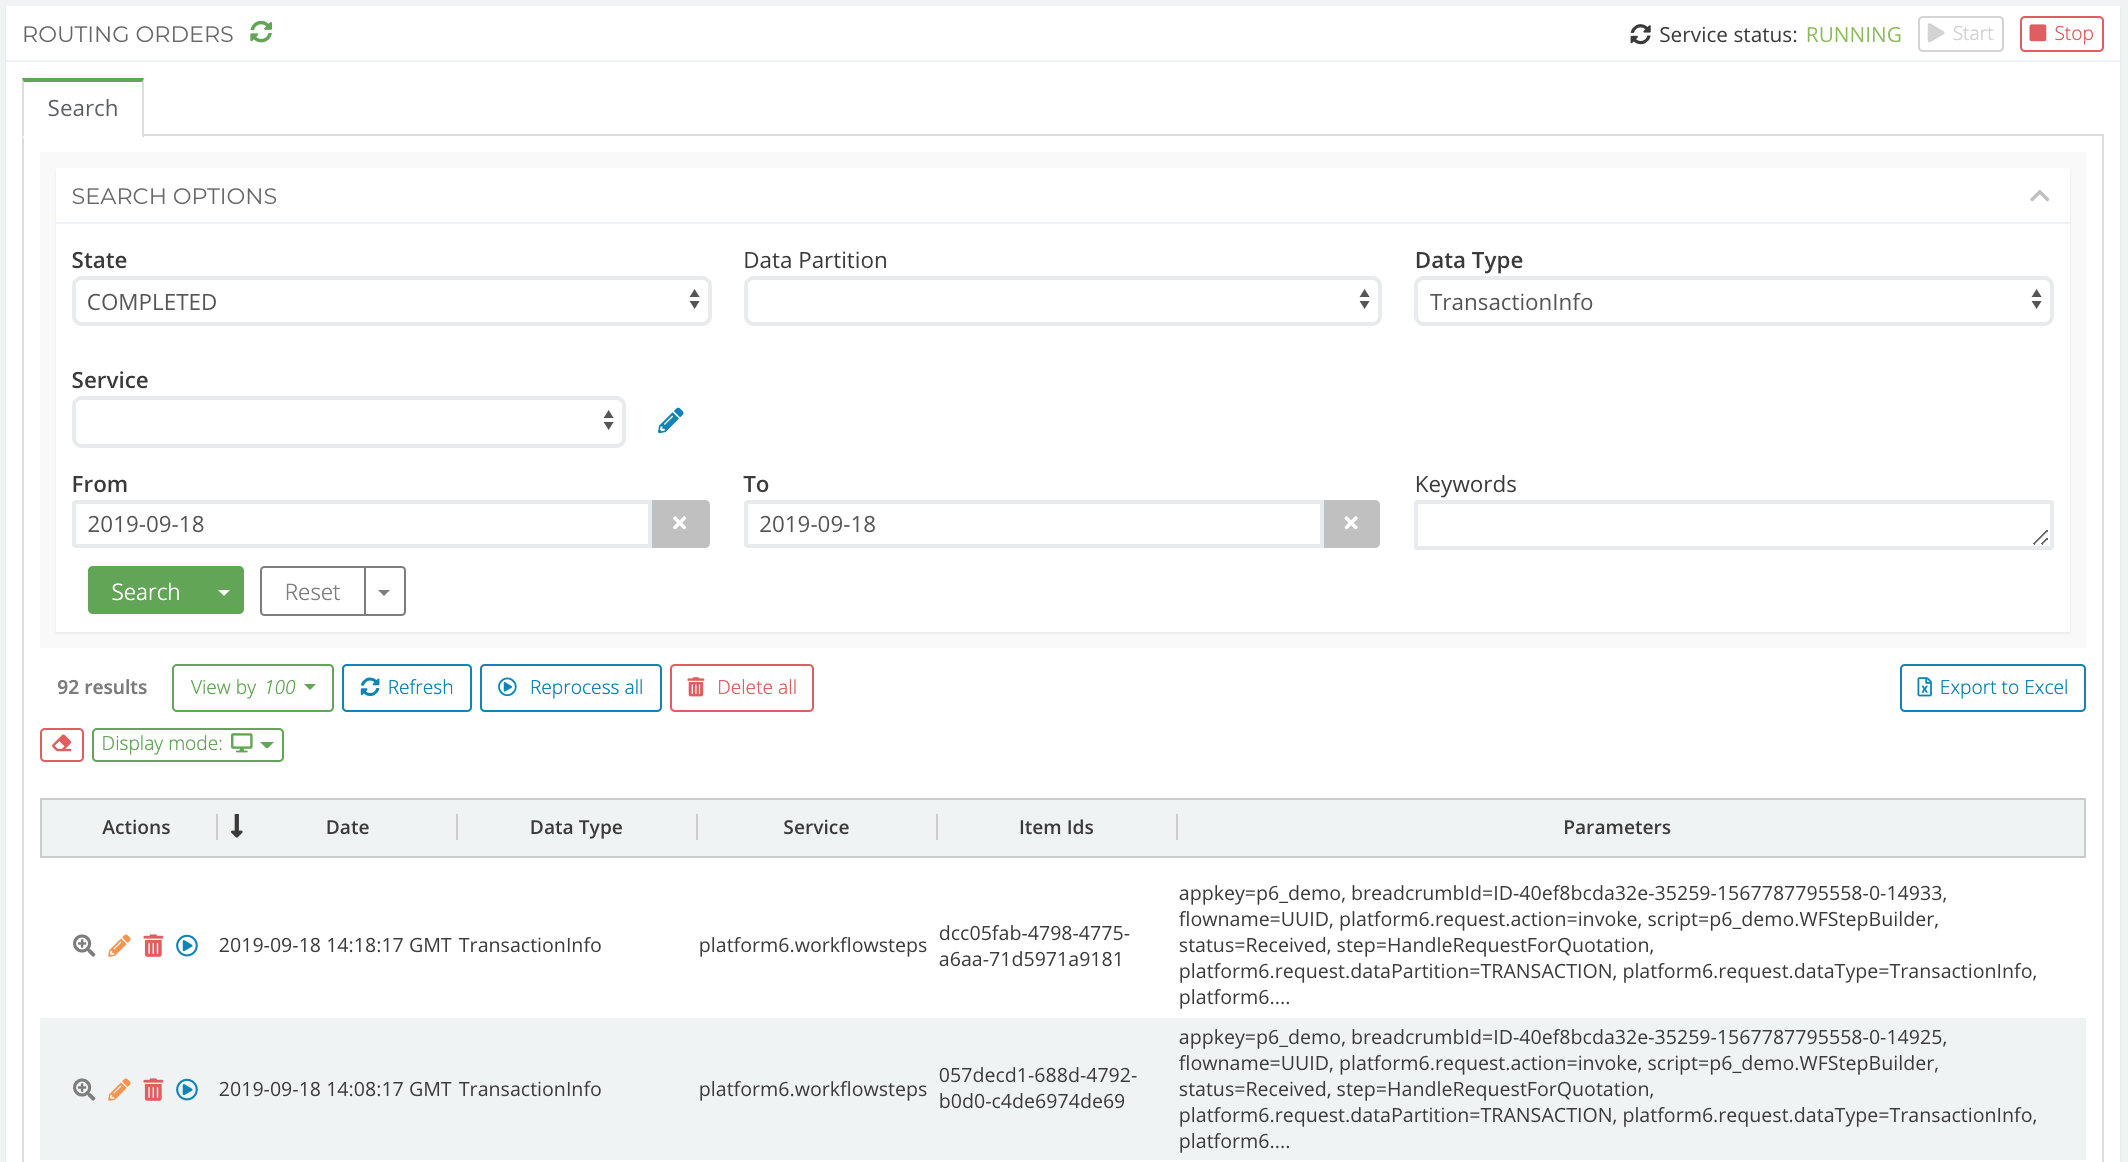
Task: Reprocess second row with play icon
Action: click(x=187, y=1089)
